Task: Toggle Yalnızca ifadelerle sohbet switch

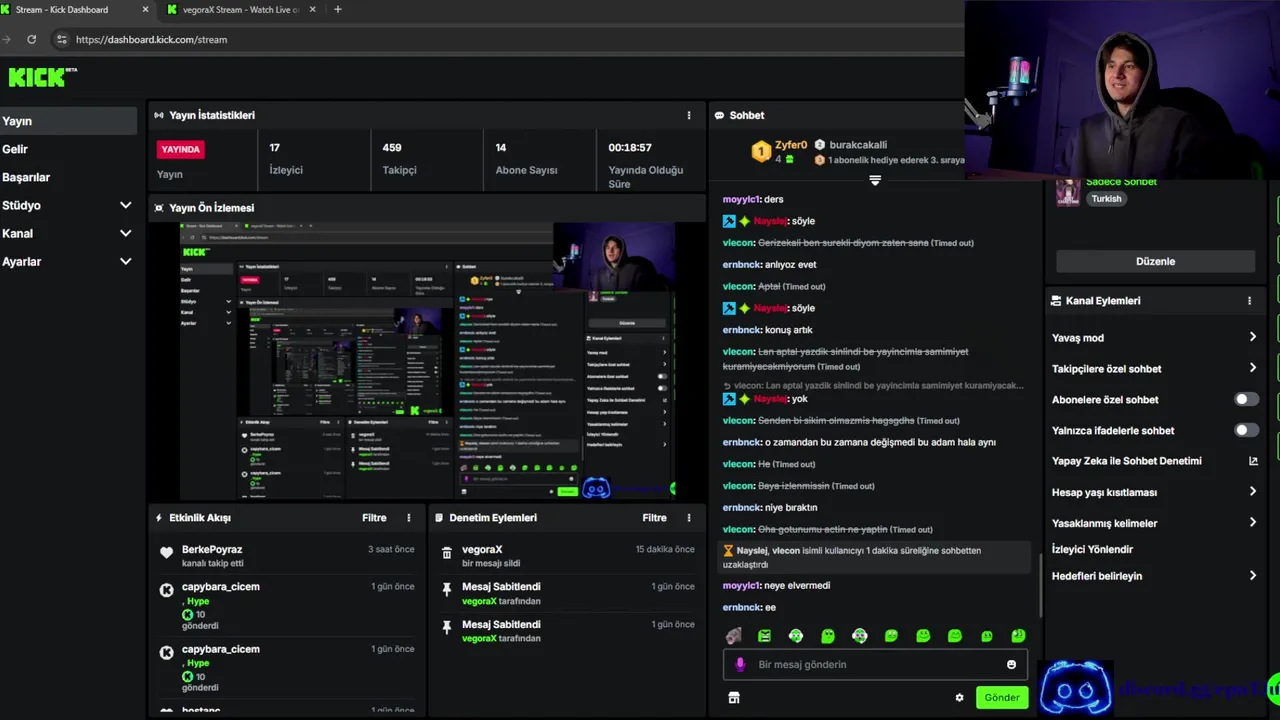Action: [x=1246, y=430]
